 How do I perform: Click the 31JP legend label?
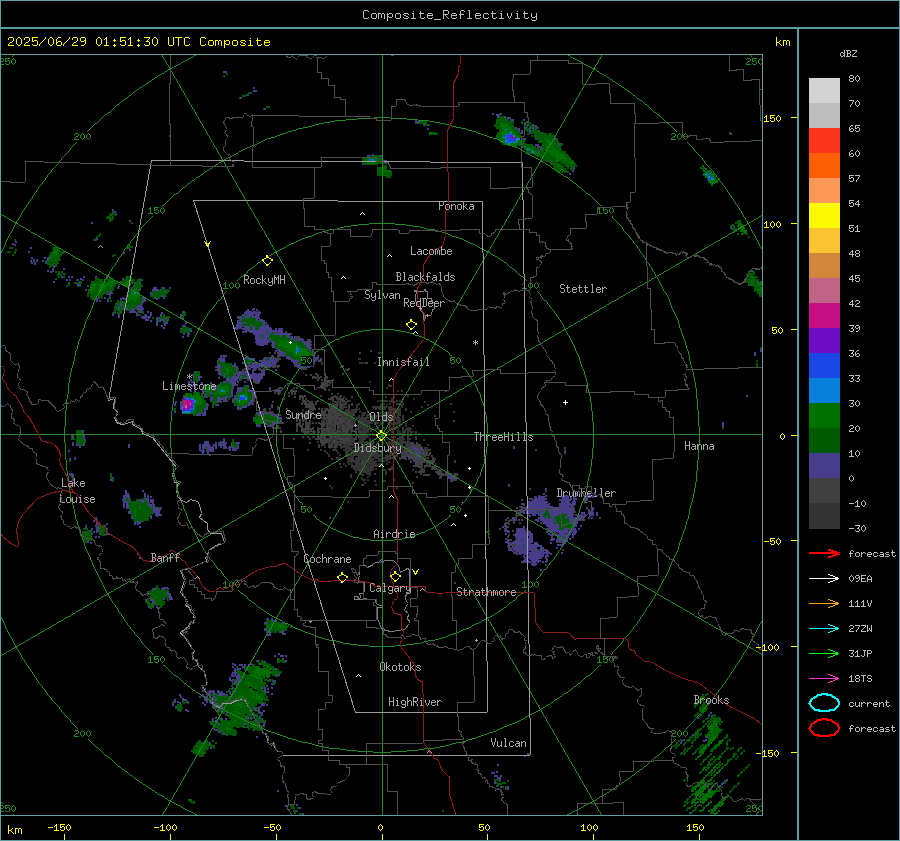point(860,653)
